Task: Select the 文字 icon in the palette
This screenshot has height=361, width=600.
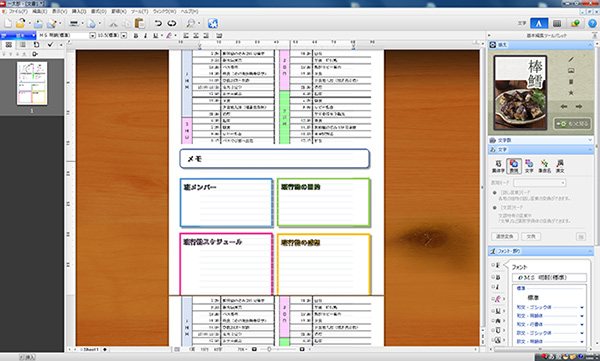Action: tap(529, 166)
